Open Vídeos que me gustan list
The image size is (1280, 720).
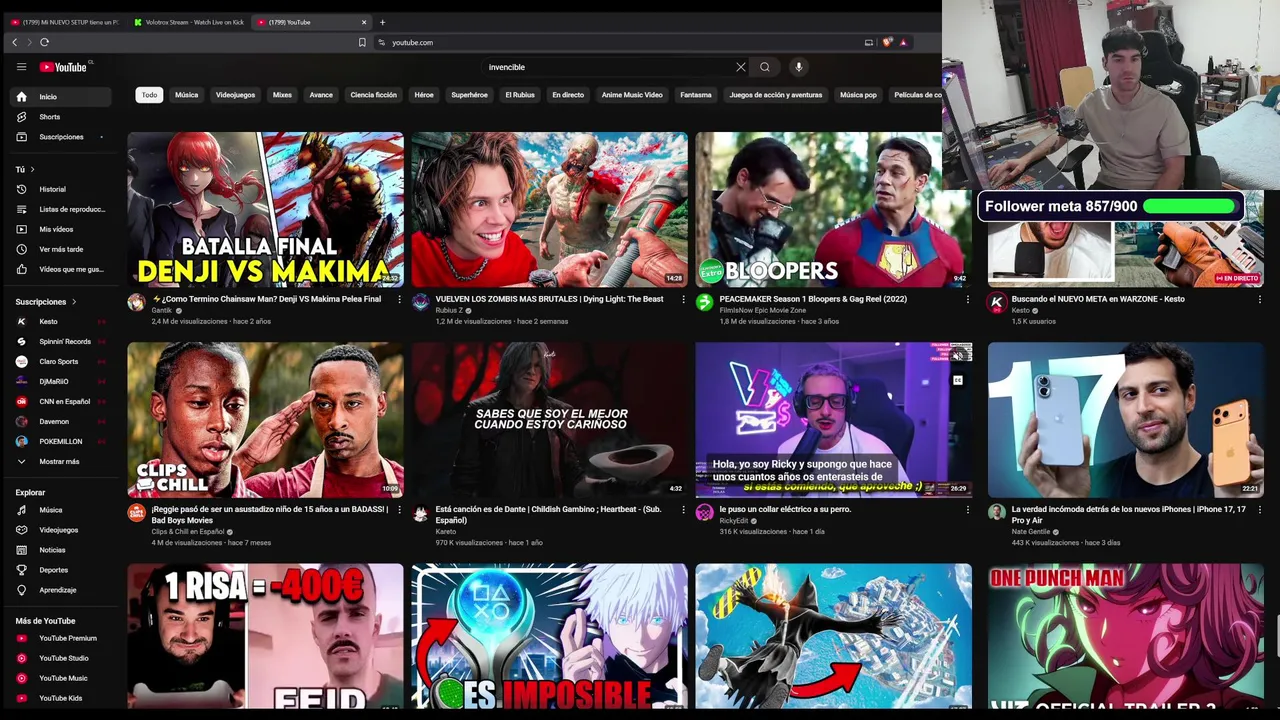coord(60,269)
